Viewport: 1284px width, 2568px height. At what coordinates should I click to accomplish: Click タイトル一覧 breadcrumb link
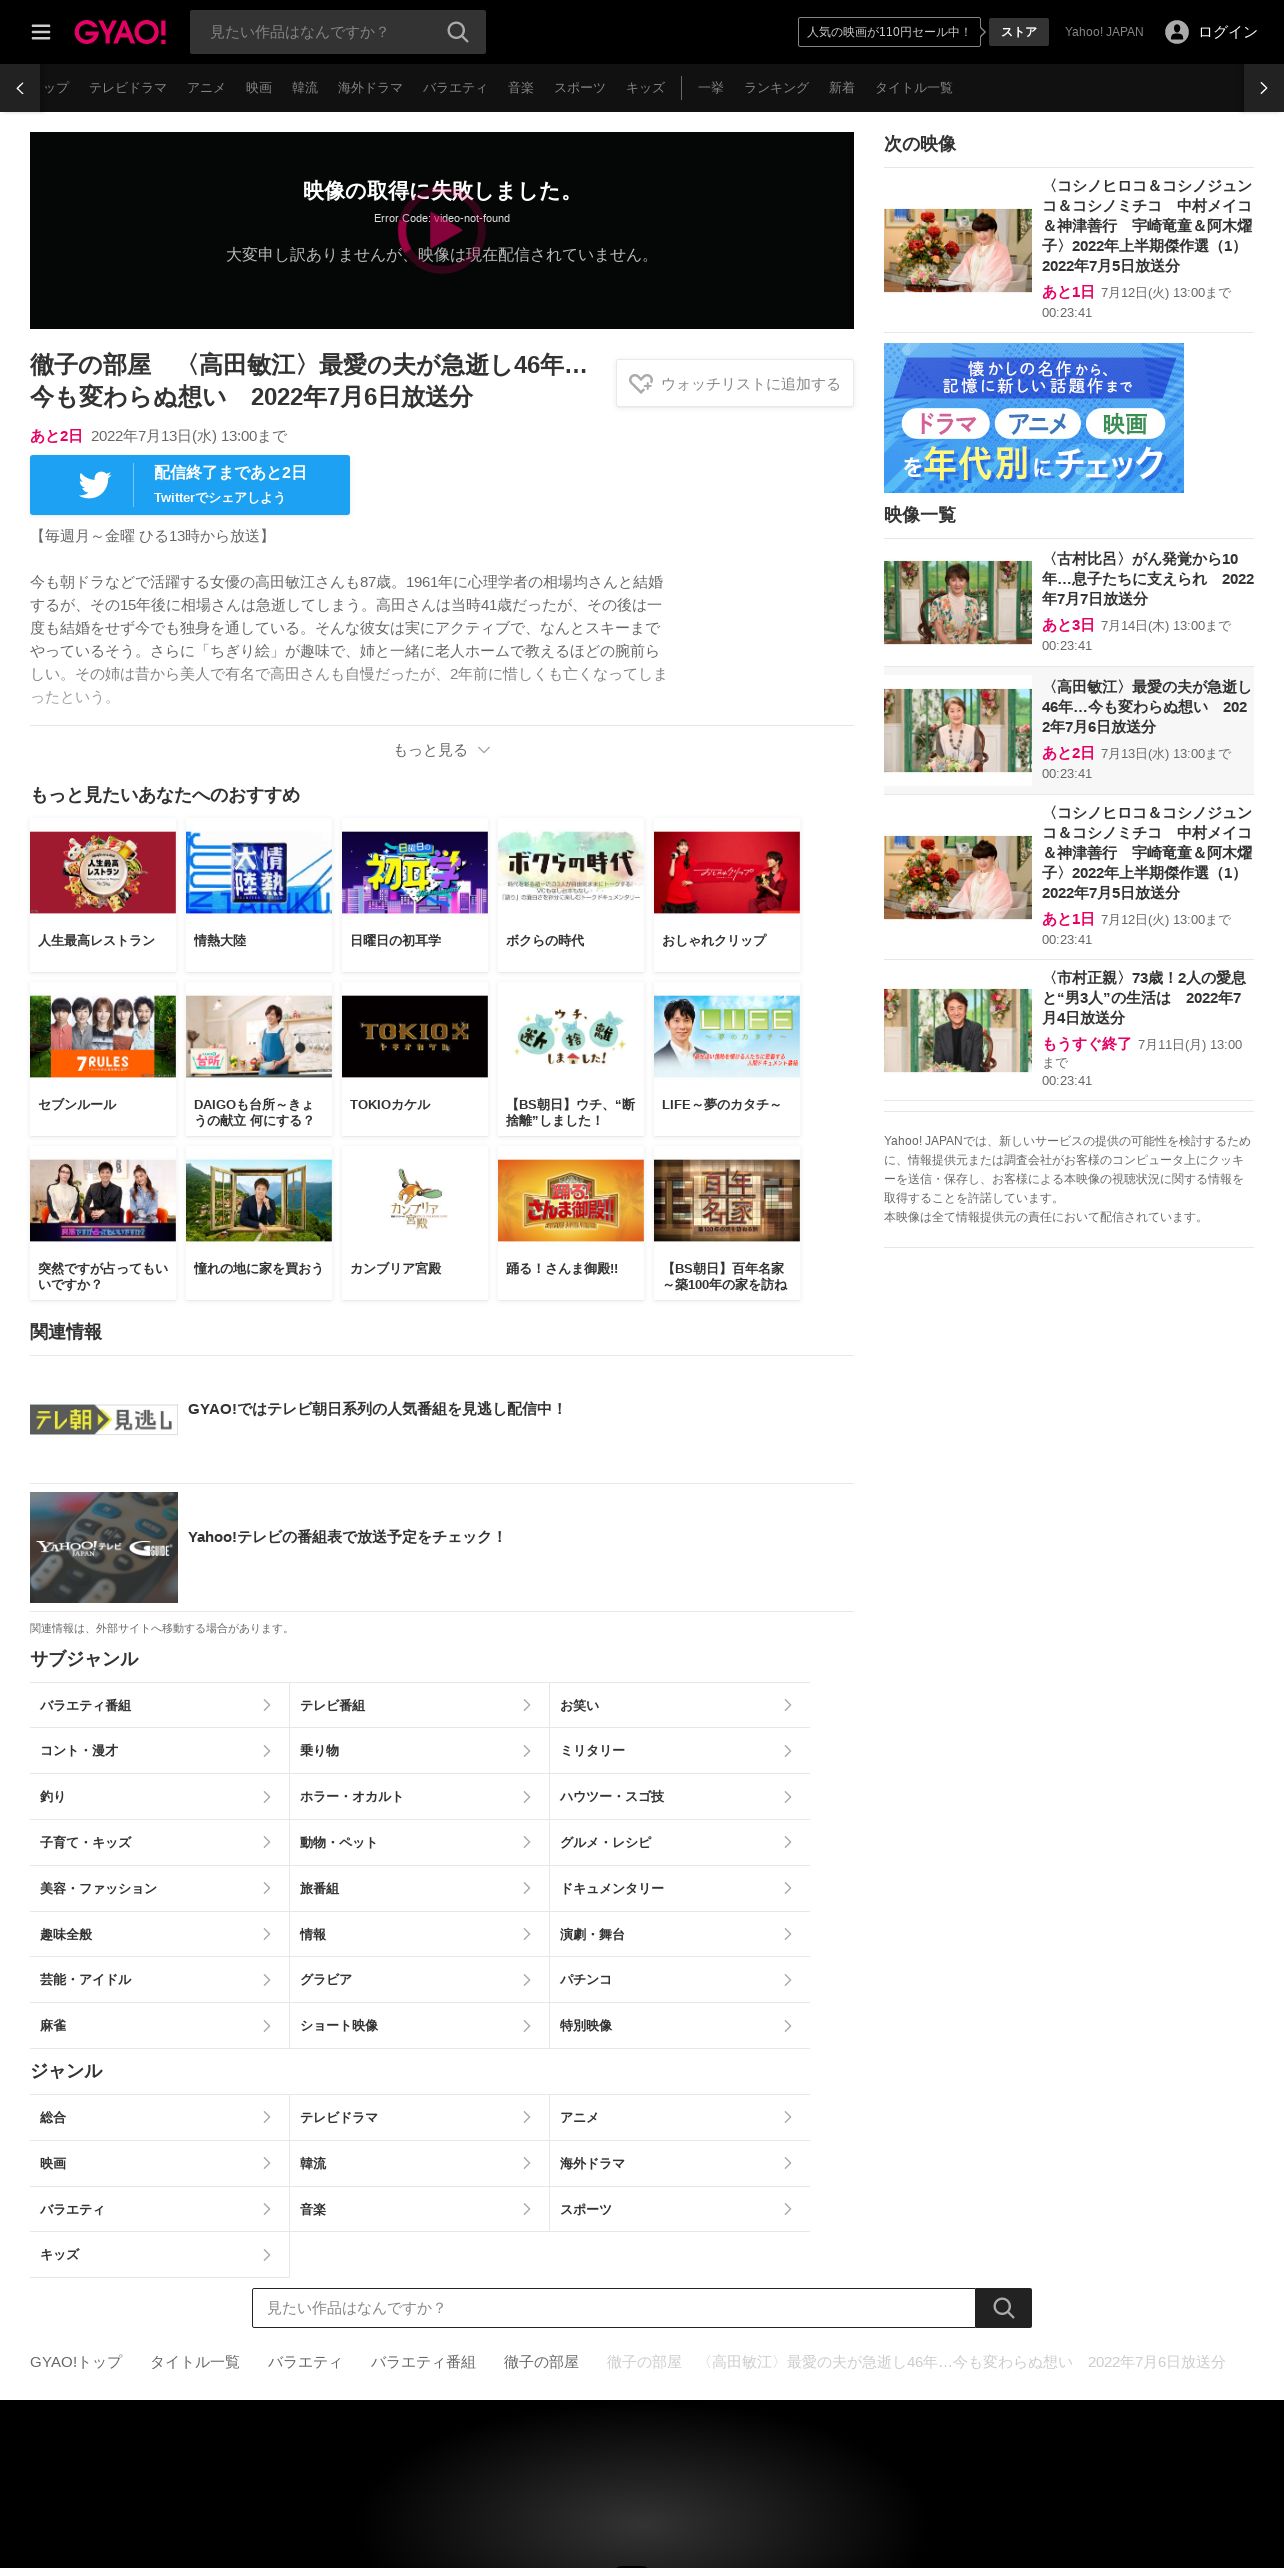(x=195, y=2362)
